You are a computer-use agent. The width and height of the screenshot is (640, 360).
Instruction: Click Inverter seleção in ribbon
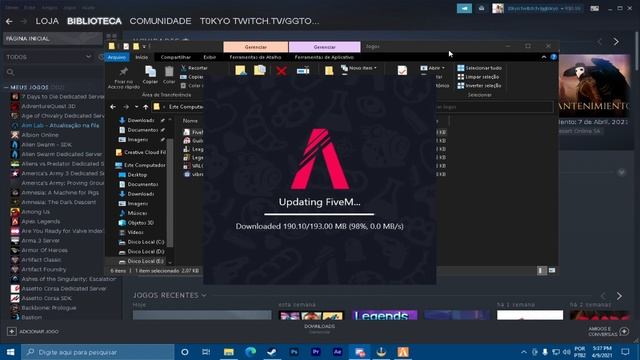tap(479, 86)
